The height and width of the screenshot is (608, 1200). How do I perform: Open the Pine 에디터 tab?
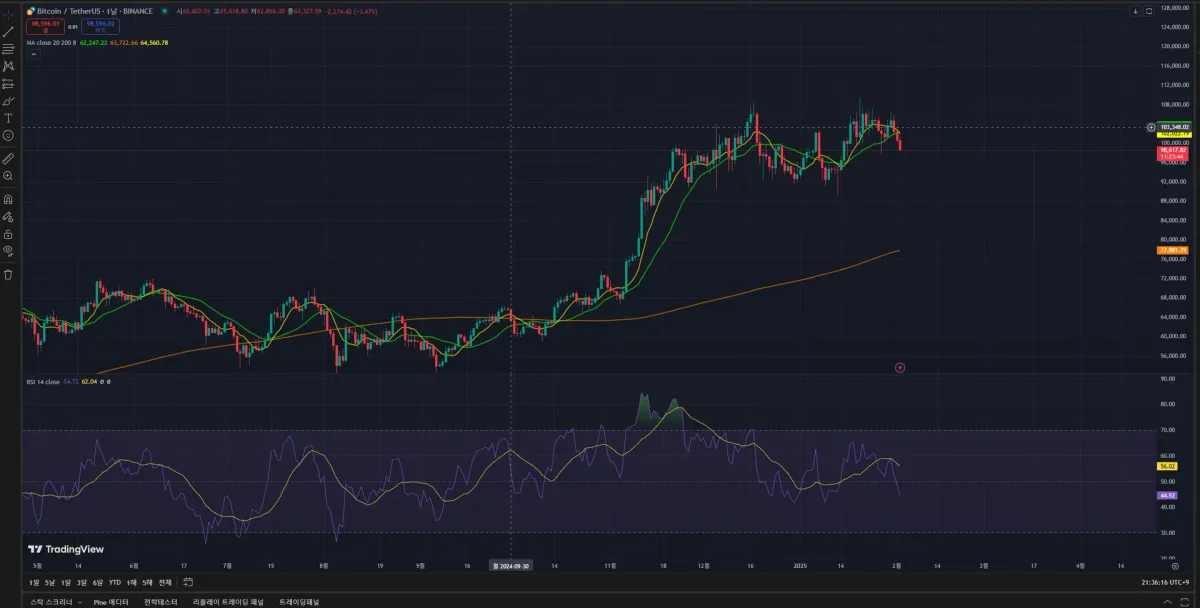(110, 602)
